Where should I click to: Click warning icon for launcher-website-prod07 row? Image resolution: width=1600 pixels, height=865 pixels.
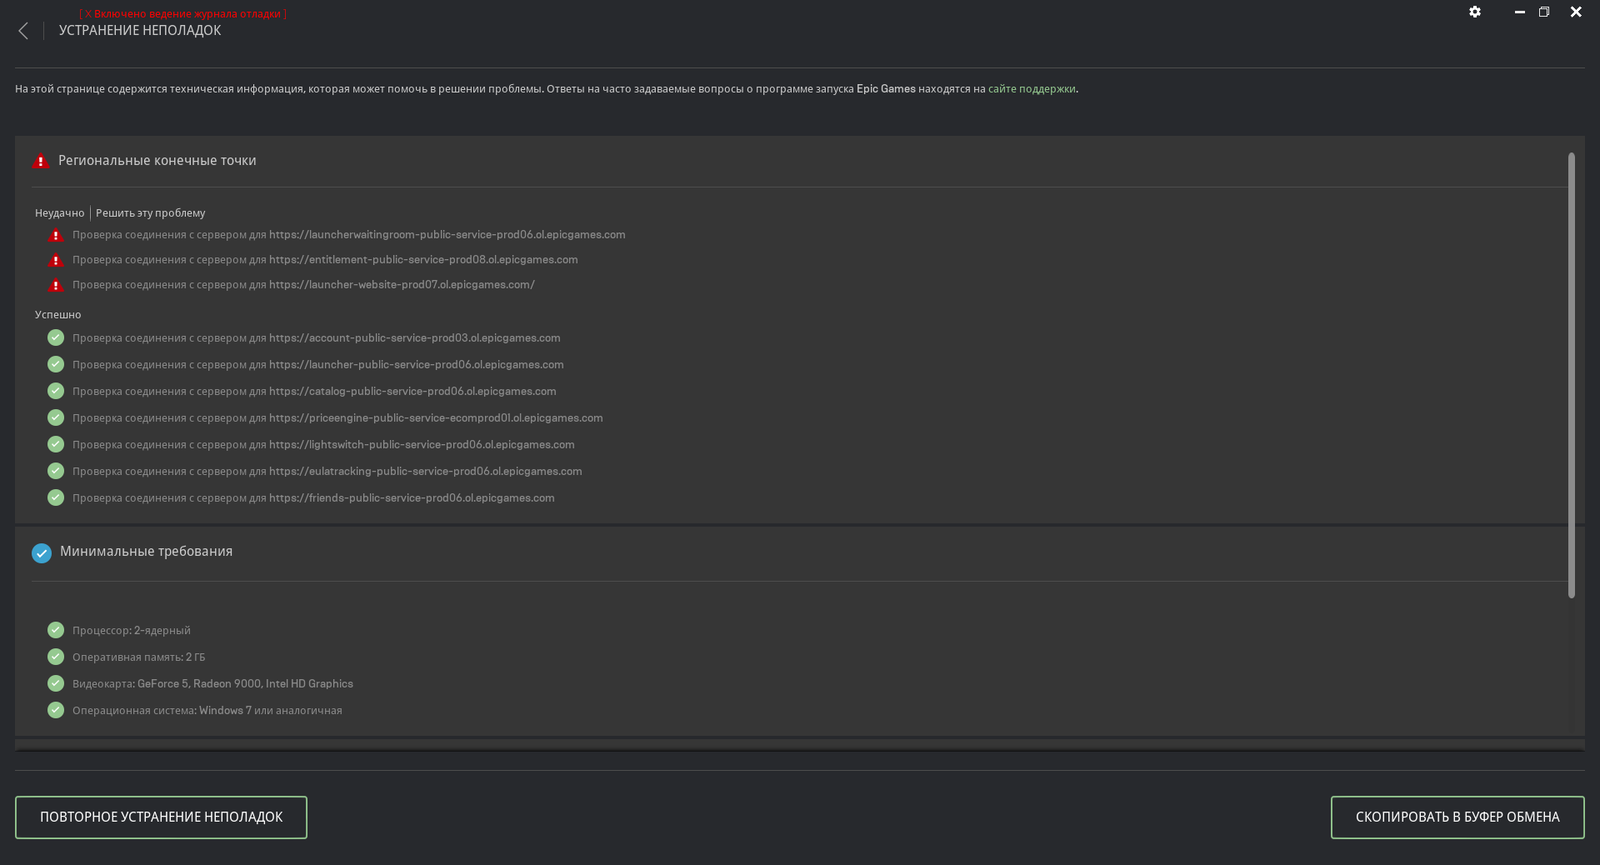tap(56, 286)
